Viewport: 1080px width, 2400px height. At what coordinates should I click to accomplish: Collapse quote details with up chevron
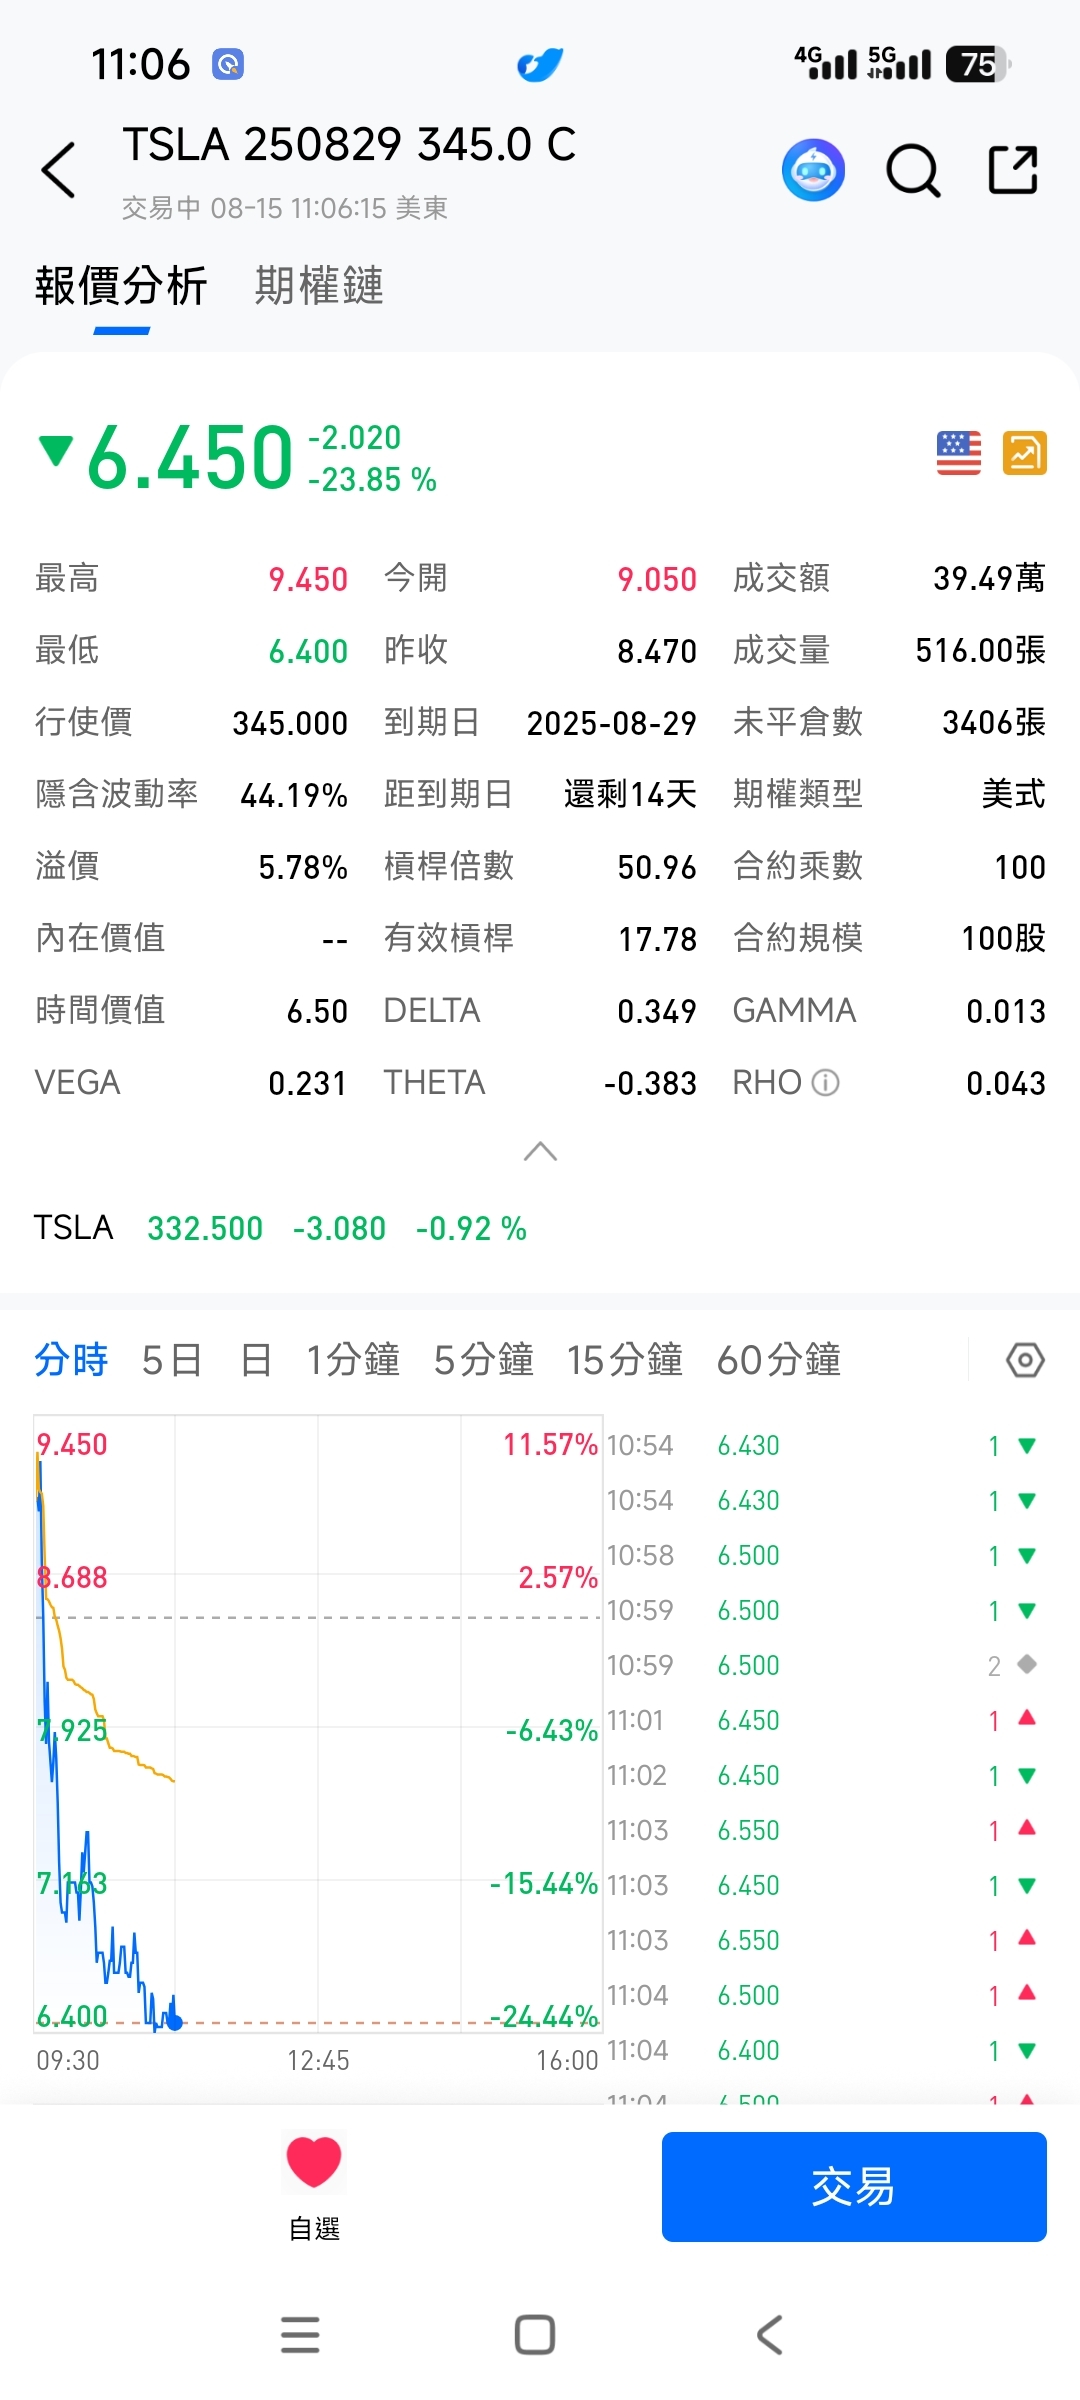click(540, 1152)
